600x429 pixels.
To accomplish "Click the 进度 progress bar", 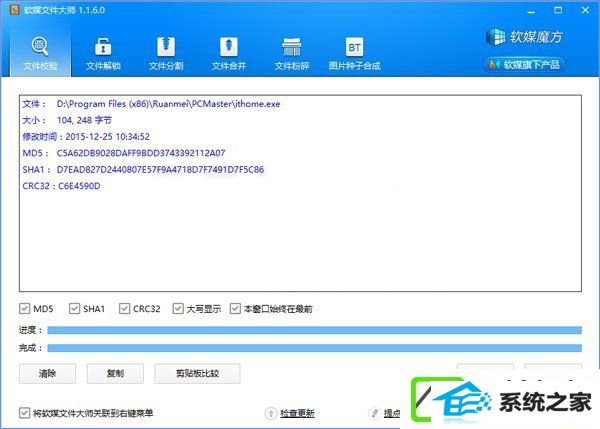I will click(315, 330).
